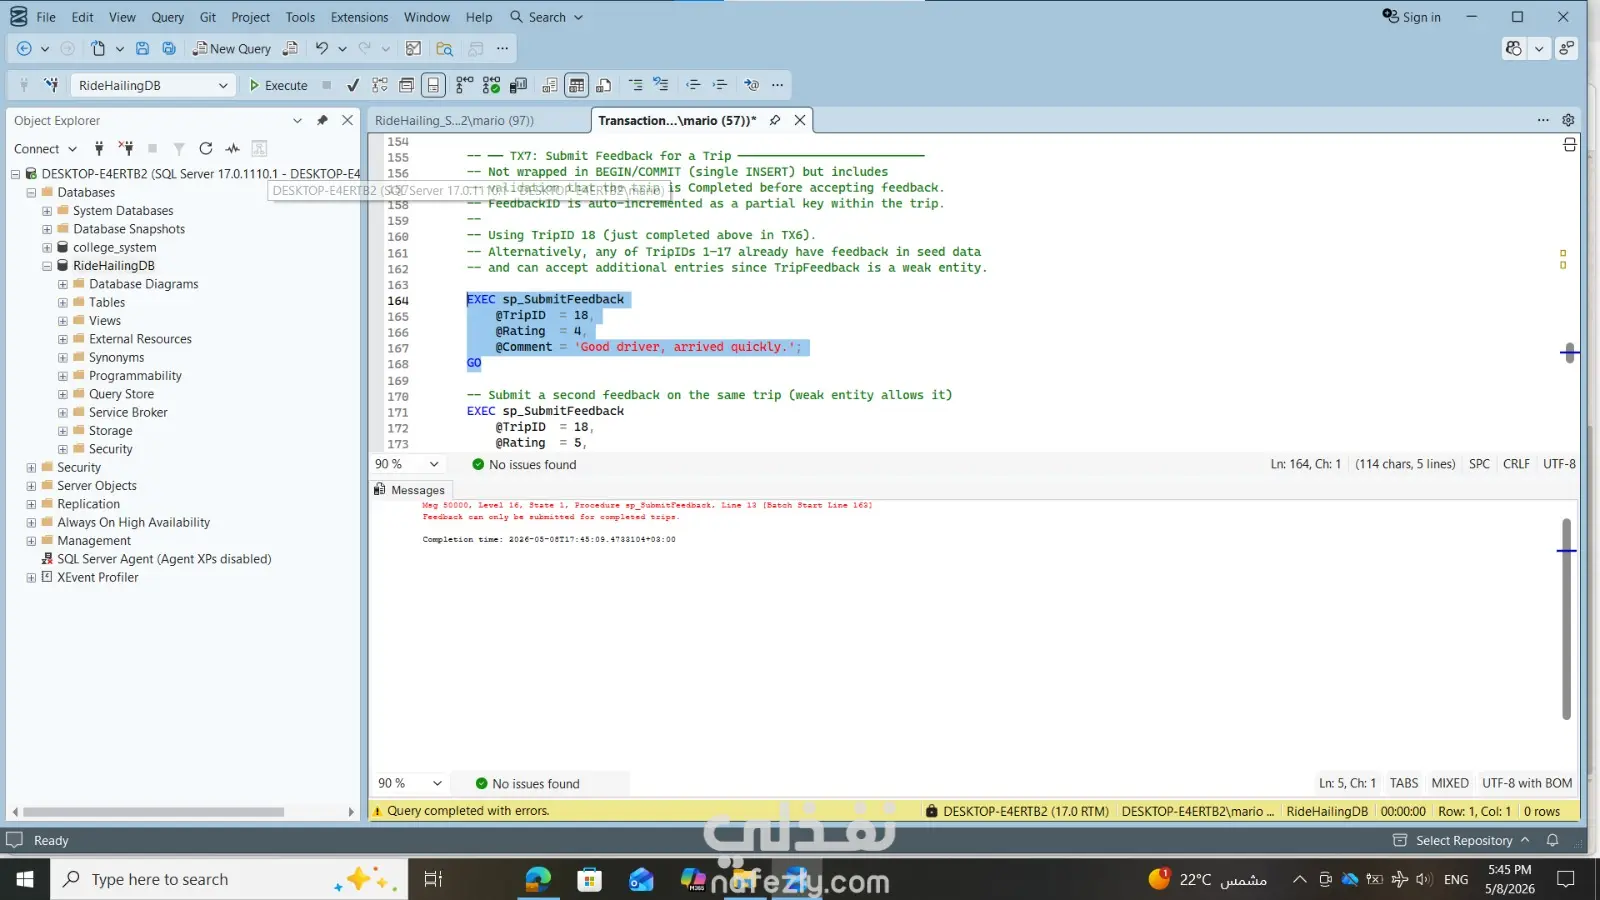The height and width of the screenshot is (900, 1600).
Task: Click Include Live Query Statistics icon
Action: coord(491,85)
